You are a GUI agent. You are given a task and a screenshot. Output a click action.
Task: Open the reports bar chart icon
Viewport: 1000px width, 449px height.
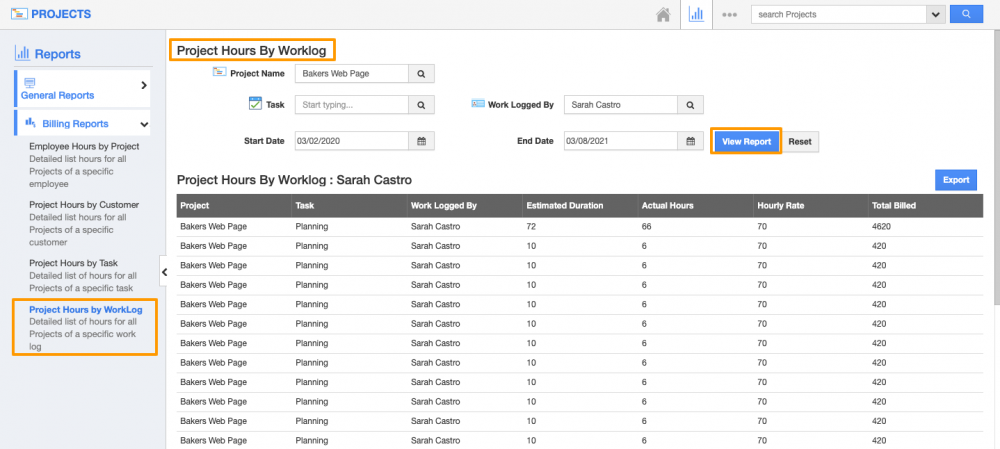pos(697,15)
